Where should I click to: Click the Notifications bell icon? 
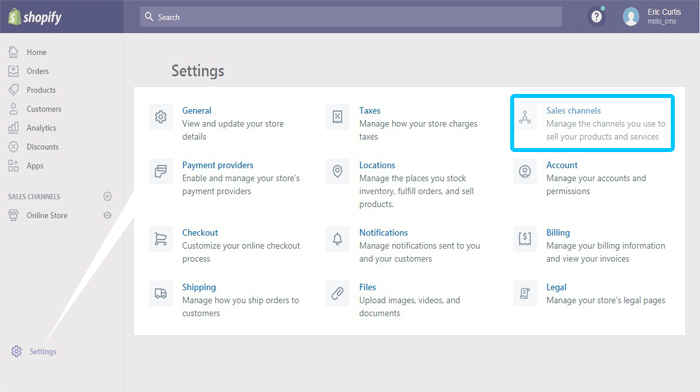[x=338, y=239]
